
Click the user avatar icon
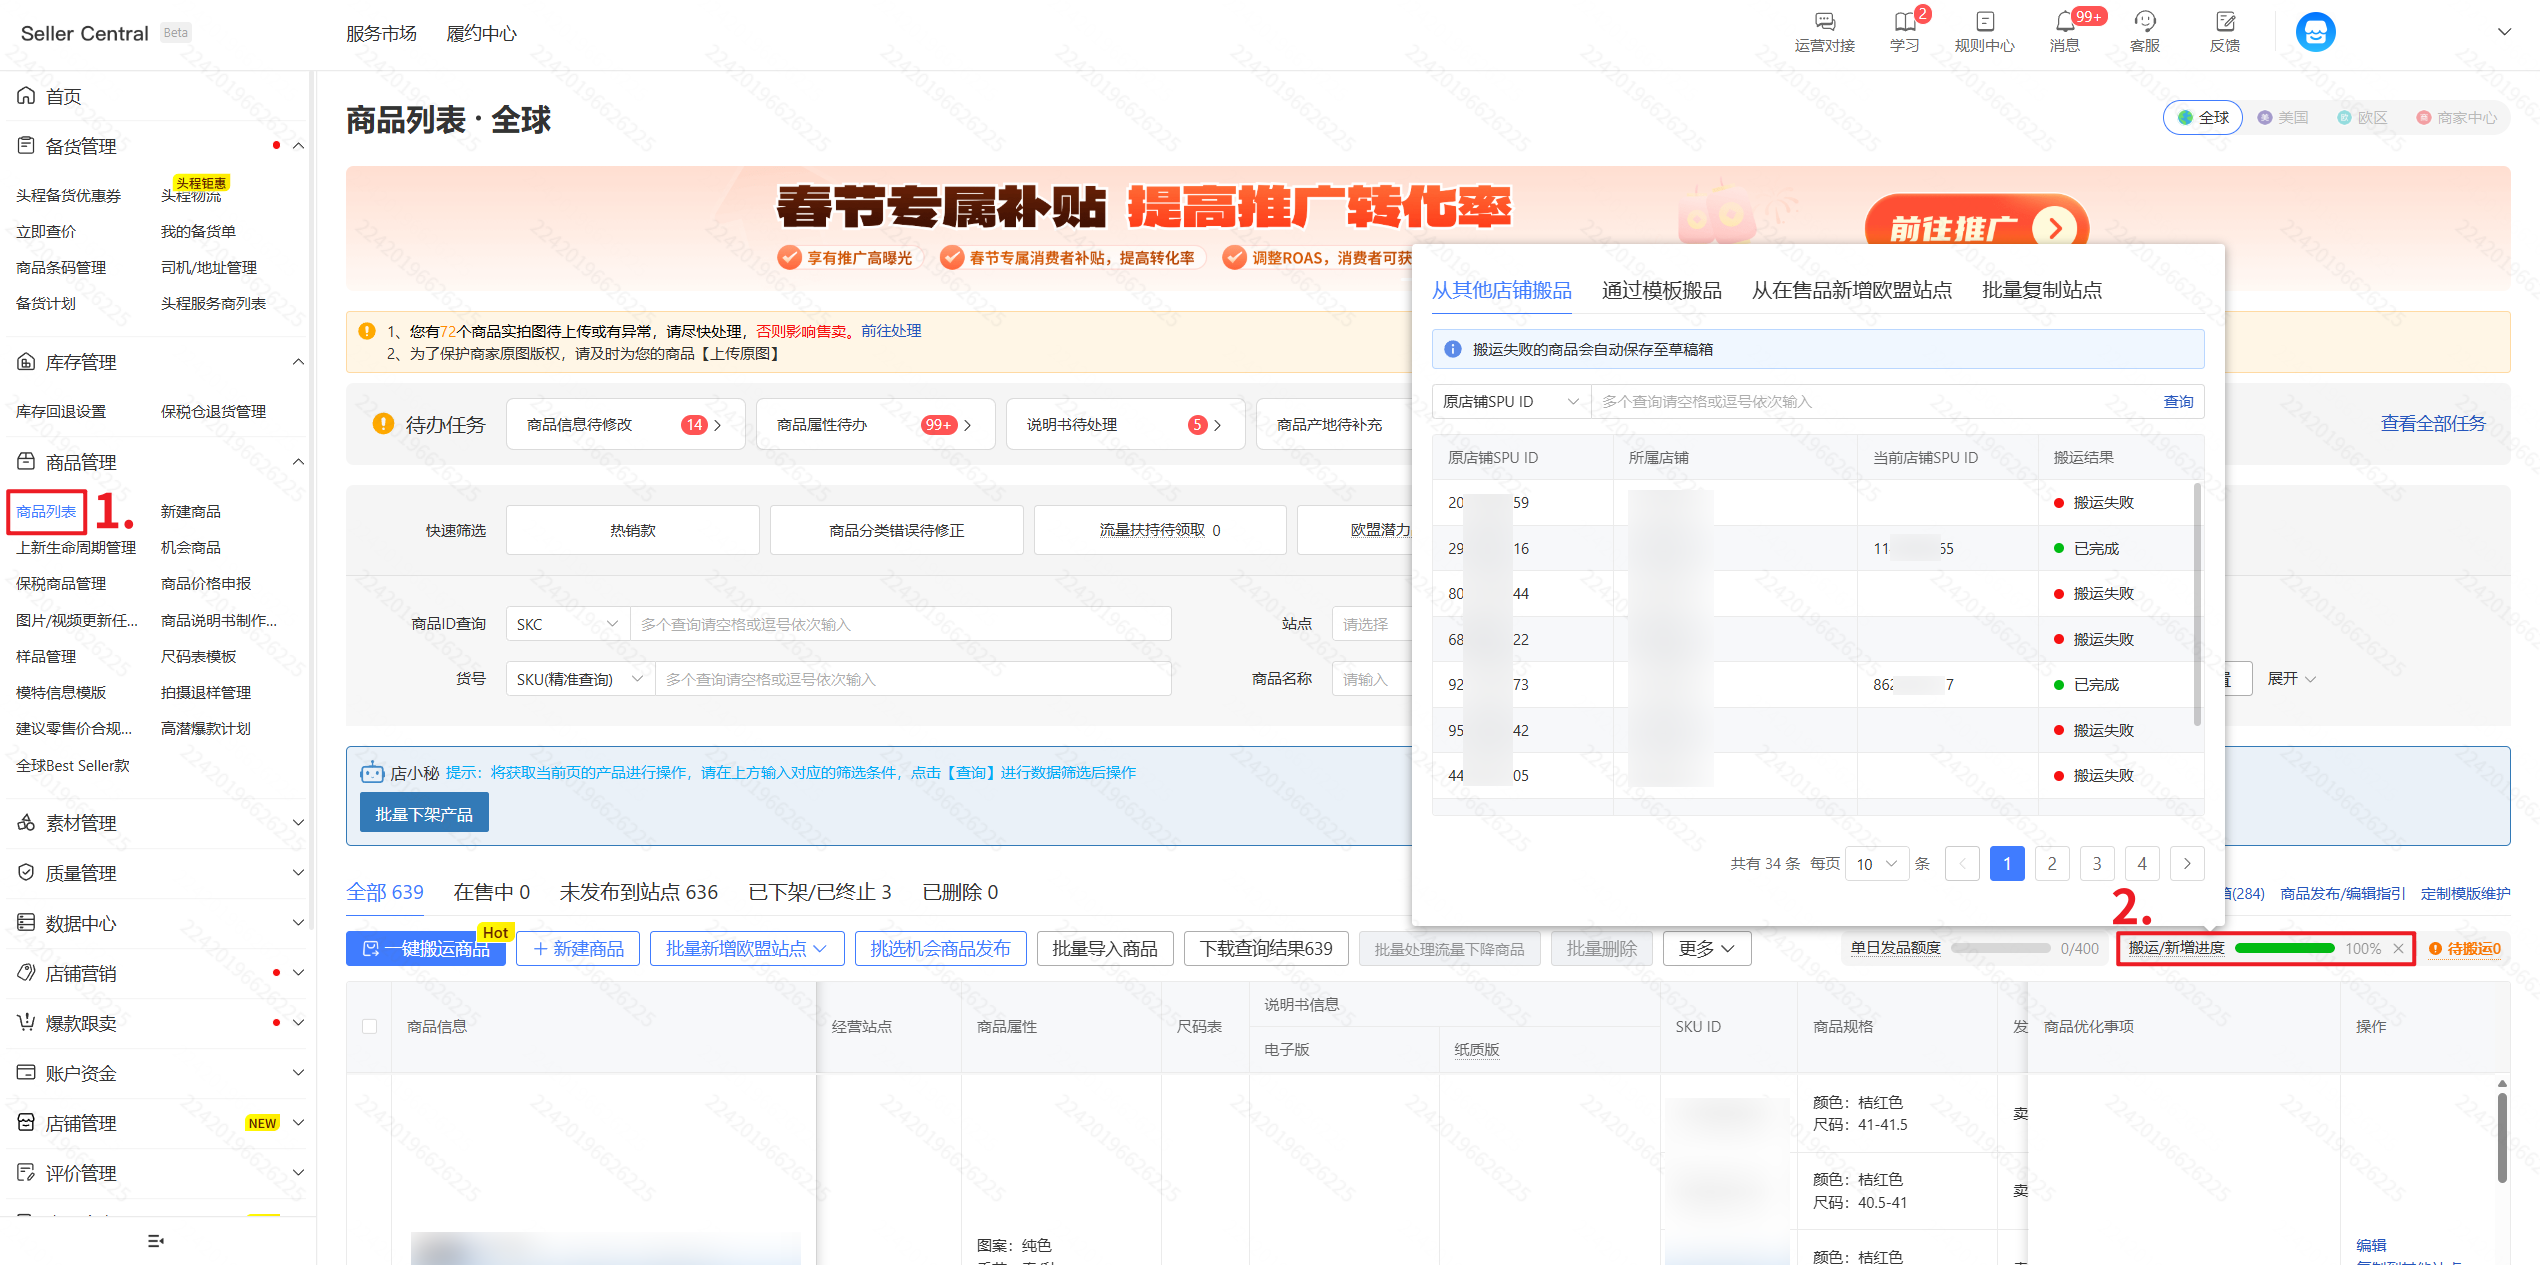pyautogui.click(x=2314, y=32)
